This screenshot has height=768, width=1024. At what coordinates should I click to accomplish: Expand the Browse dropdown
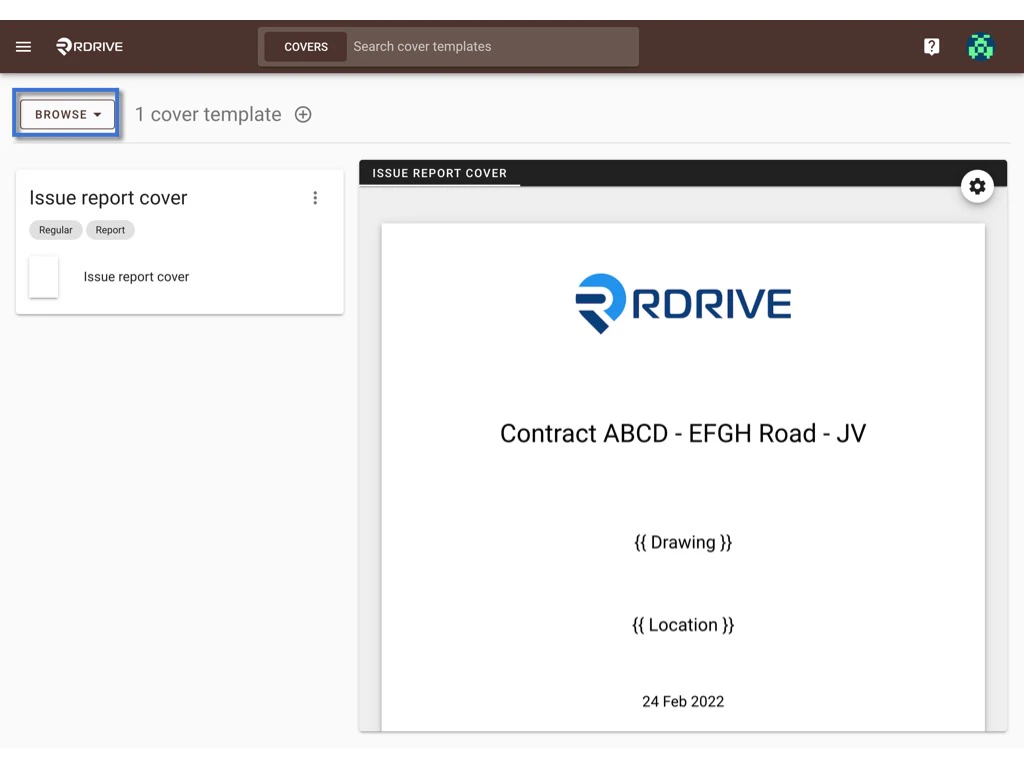[x=67, y=114]
